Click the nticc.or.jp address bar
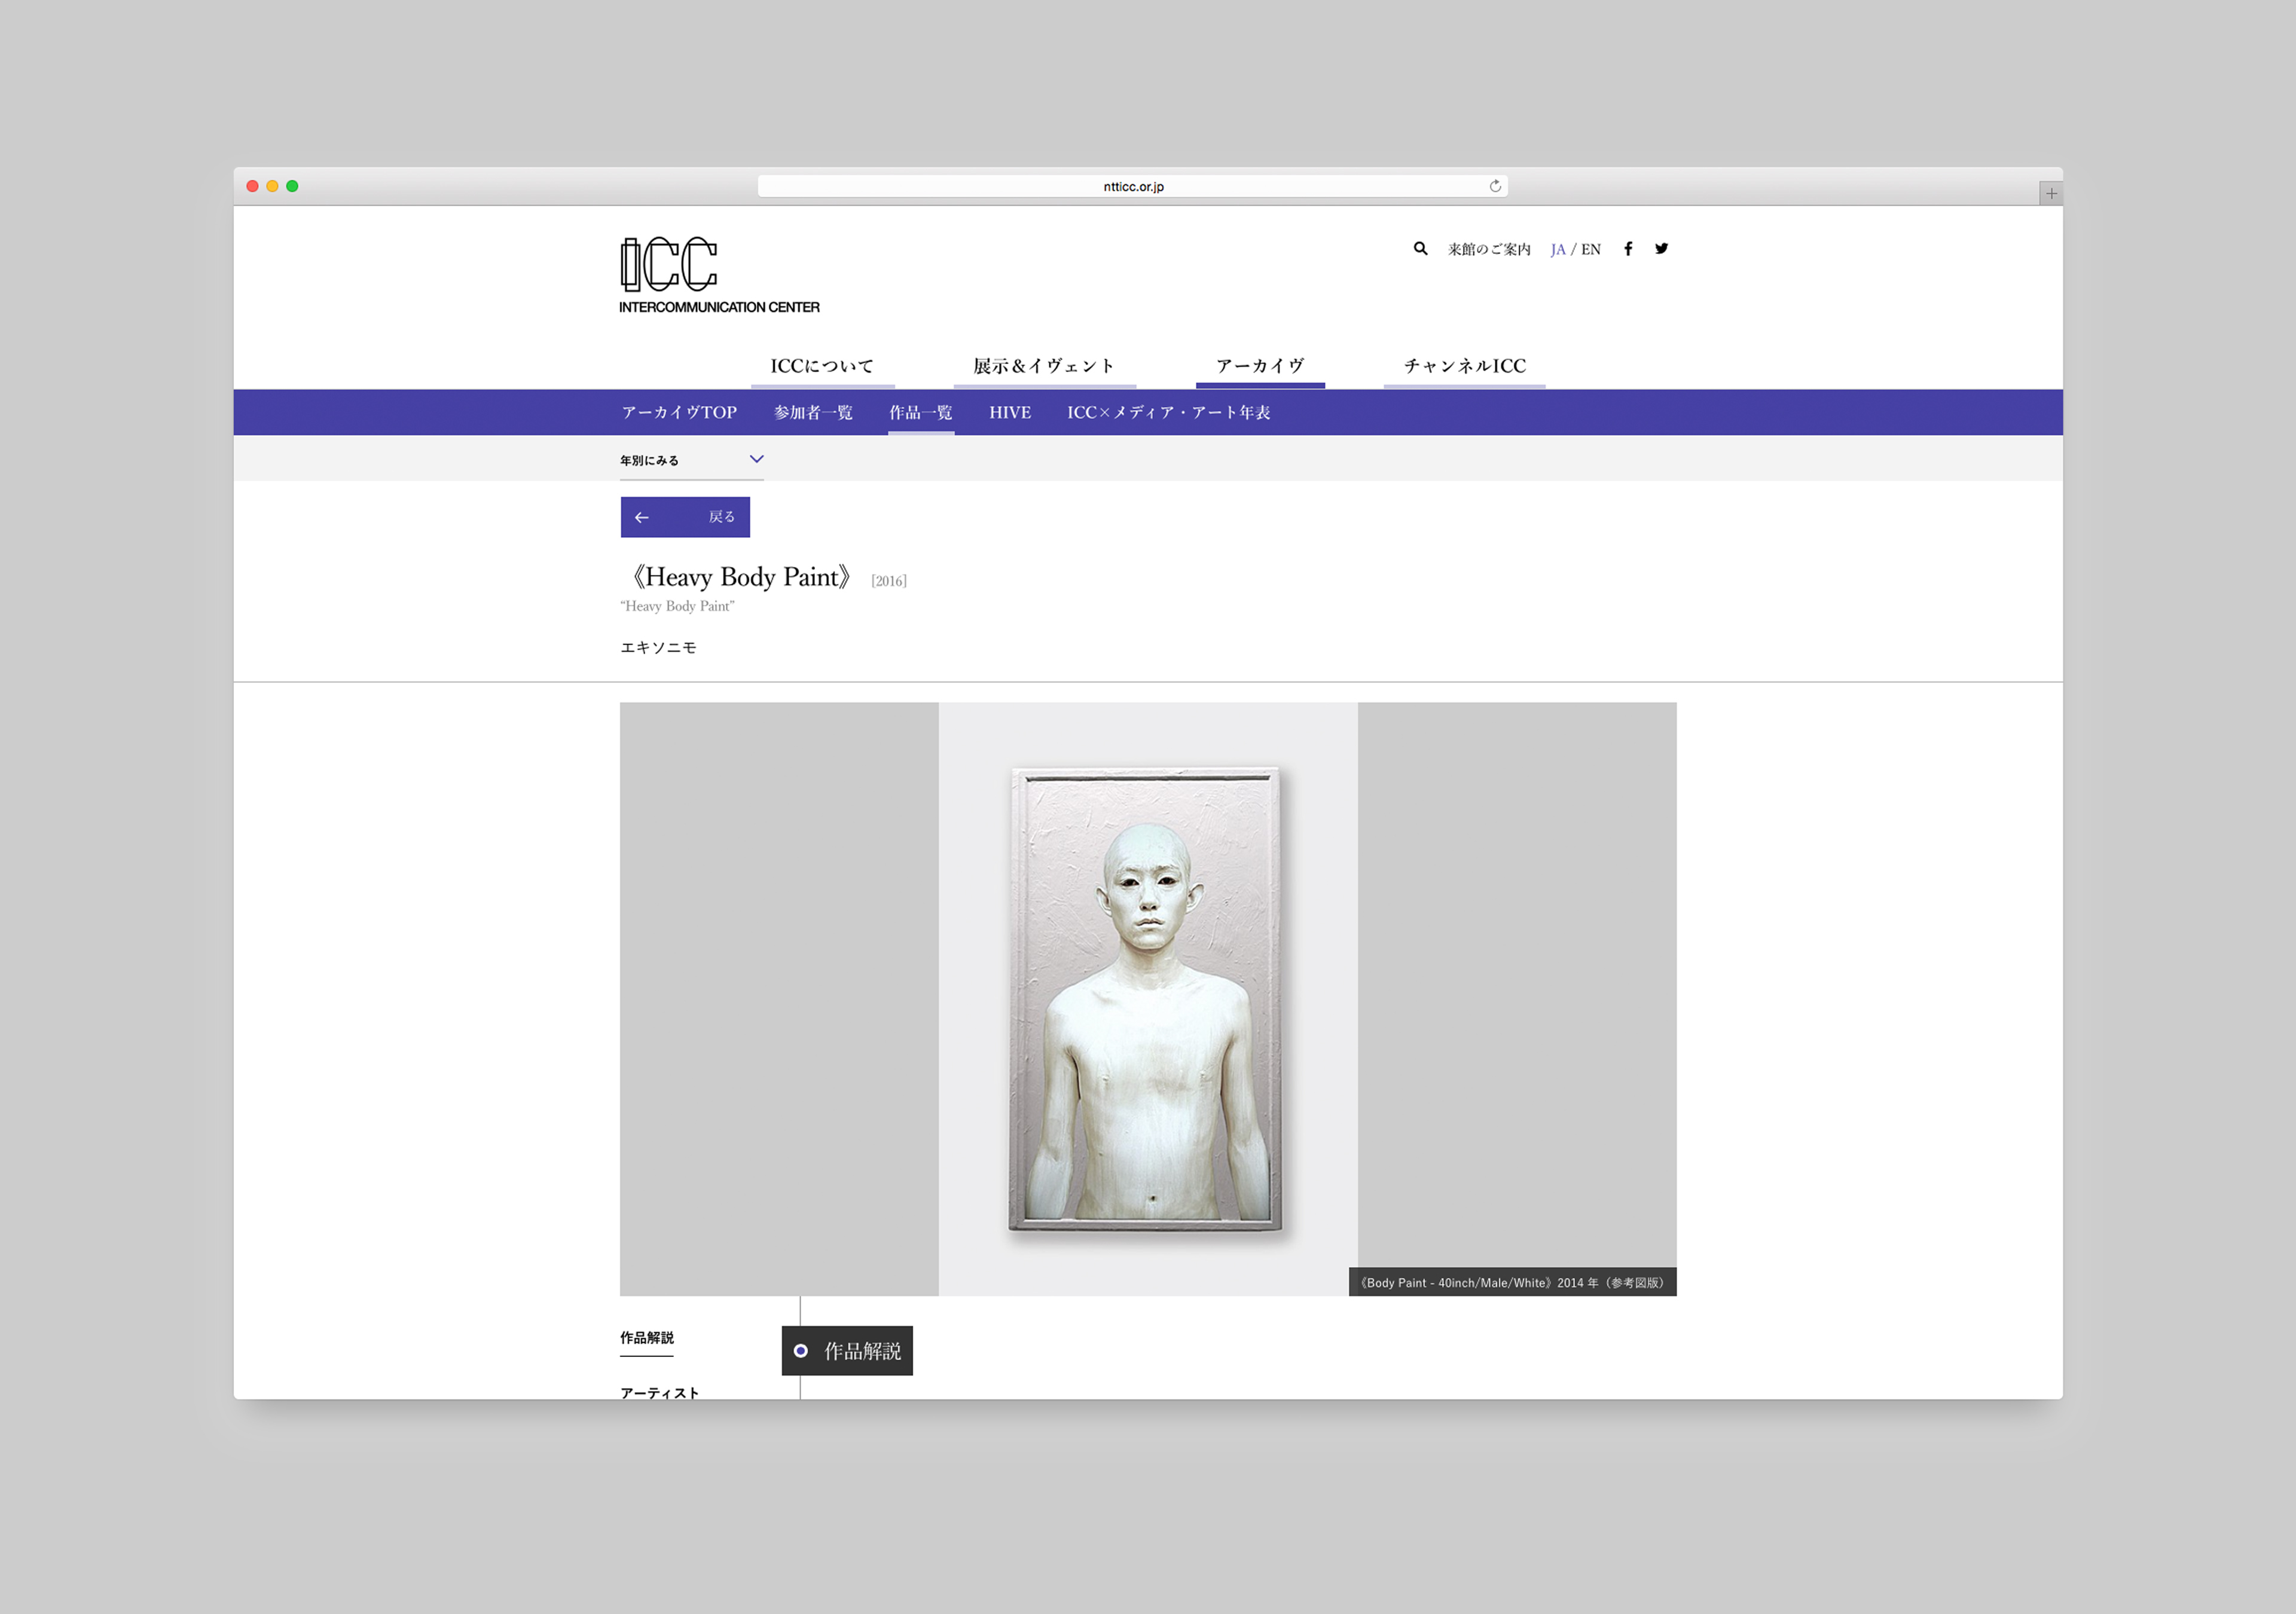Viewport: 2296px width, 1614px height. [x=1133, y=186]
